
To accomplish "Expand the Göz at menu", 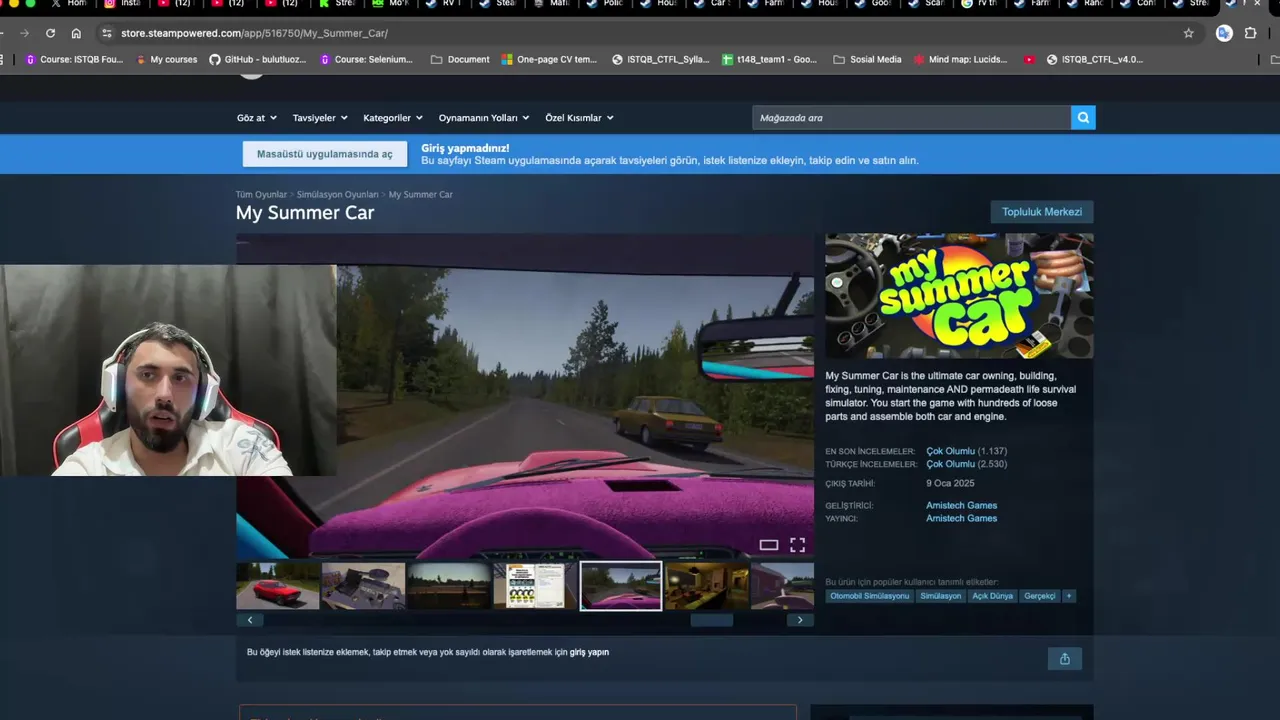I will click(257, 118).
